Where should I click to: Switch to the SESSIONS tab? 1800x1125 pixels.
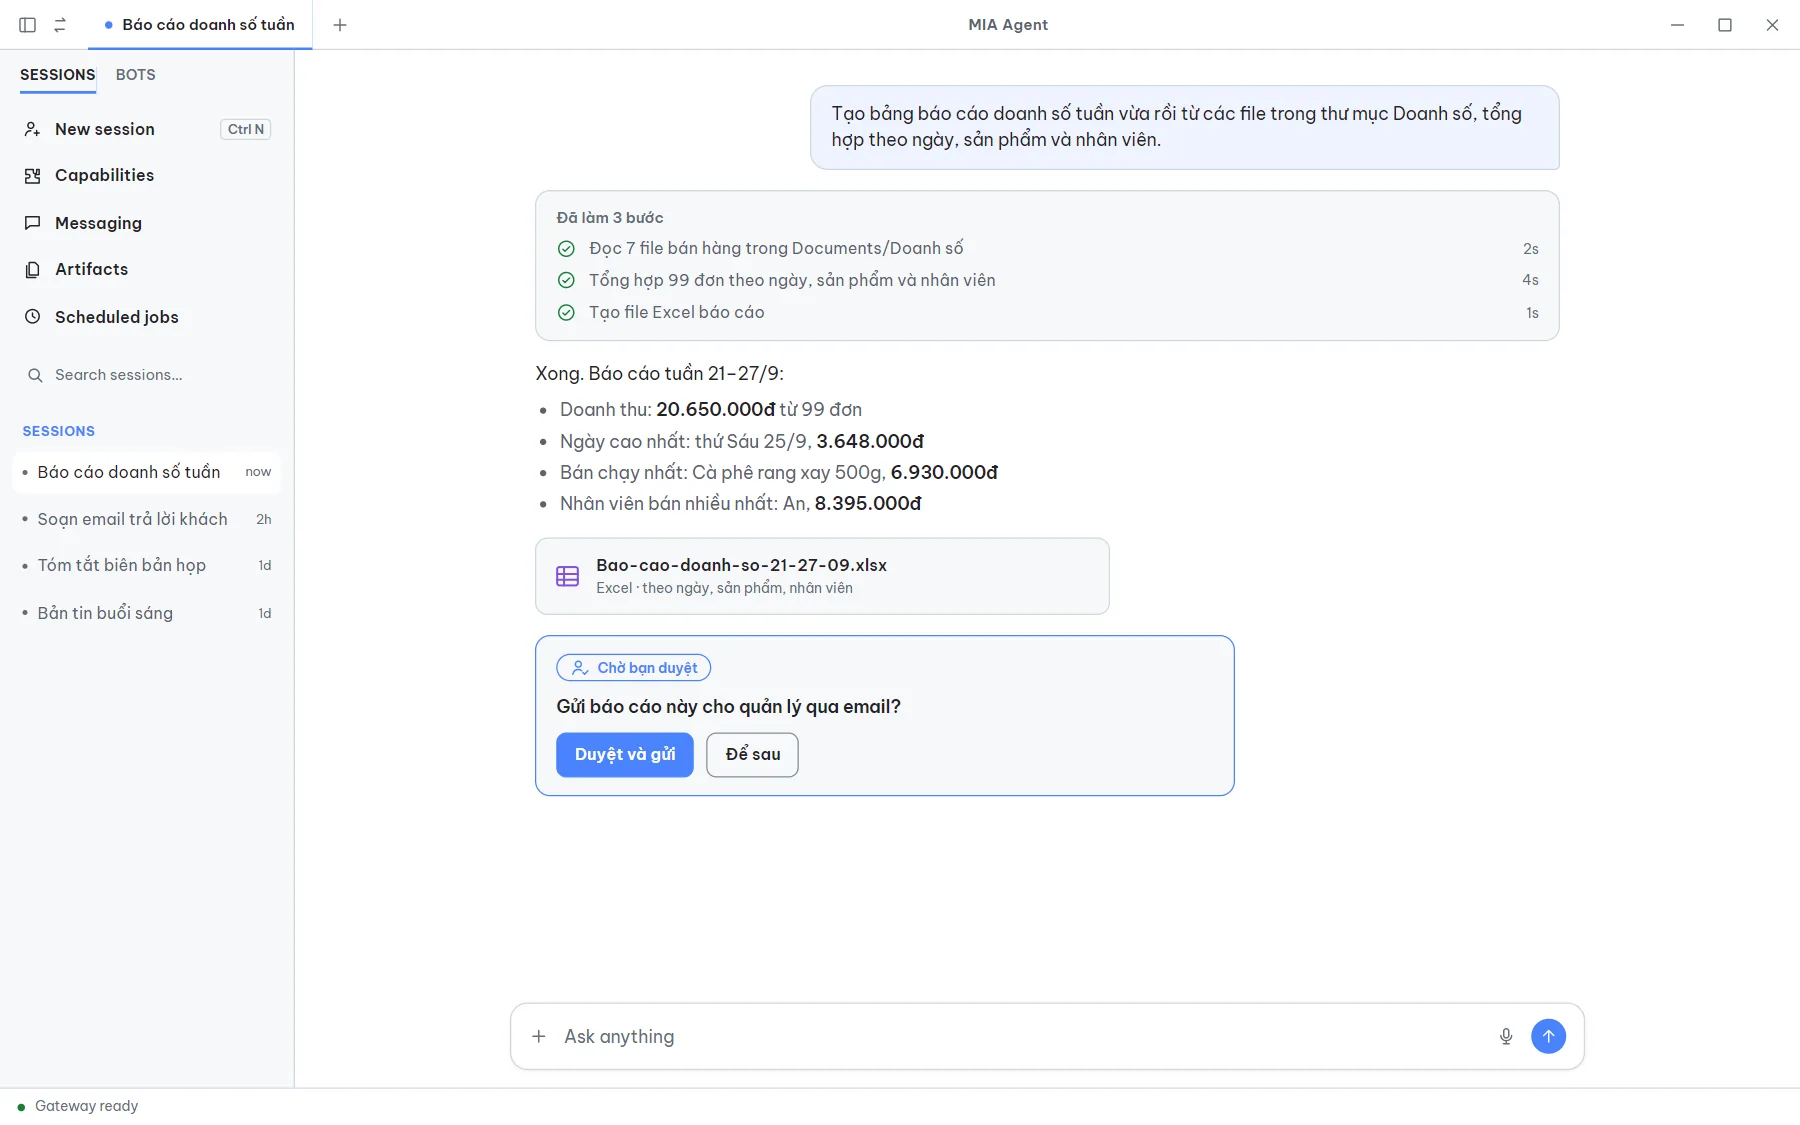pos(58,75)
